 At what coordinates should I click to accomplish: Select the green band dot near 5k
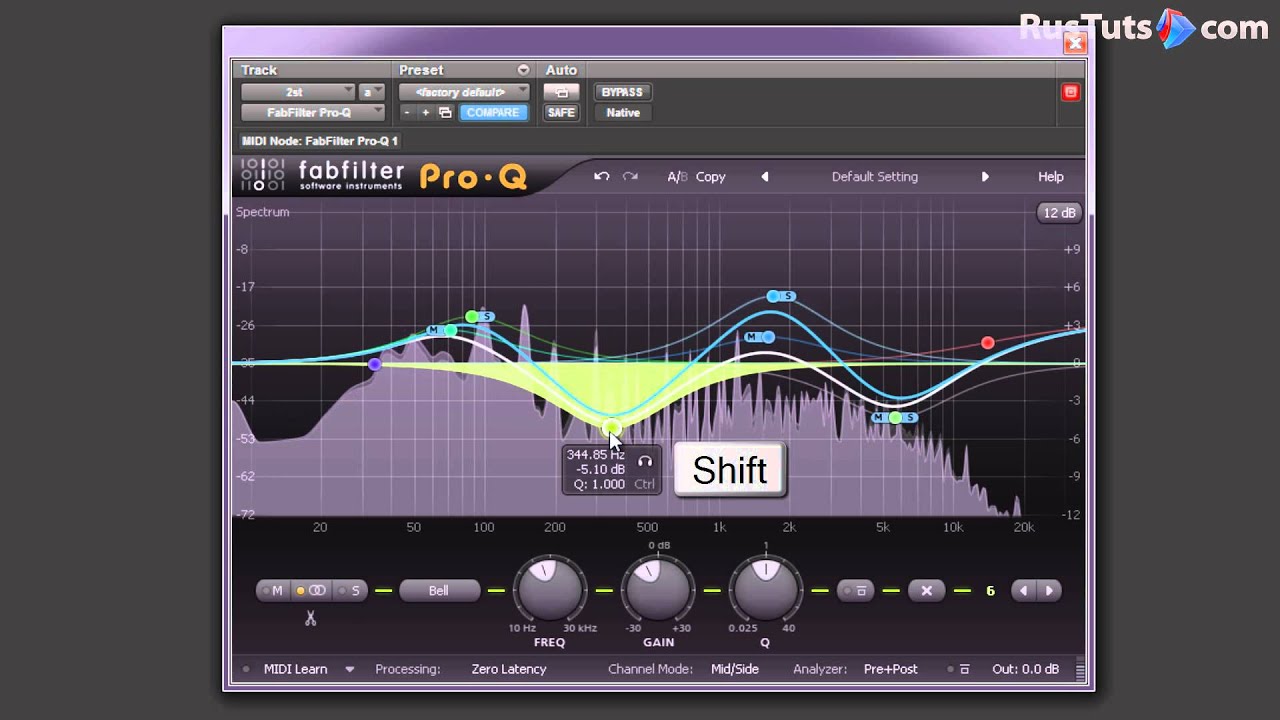[896, 417]
